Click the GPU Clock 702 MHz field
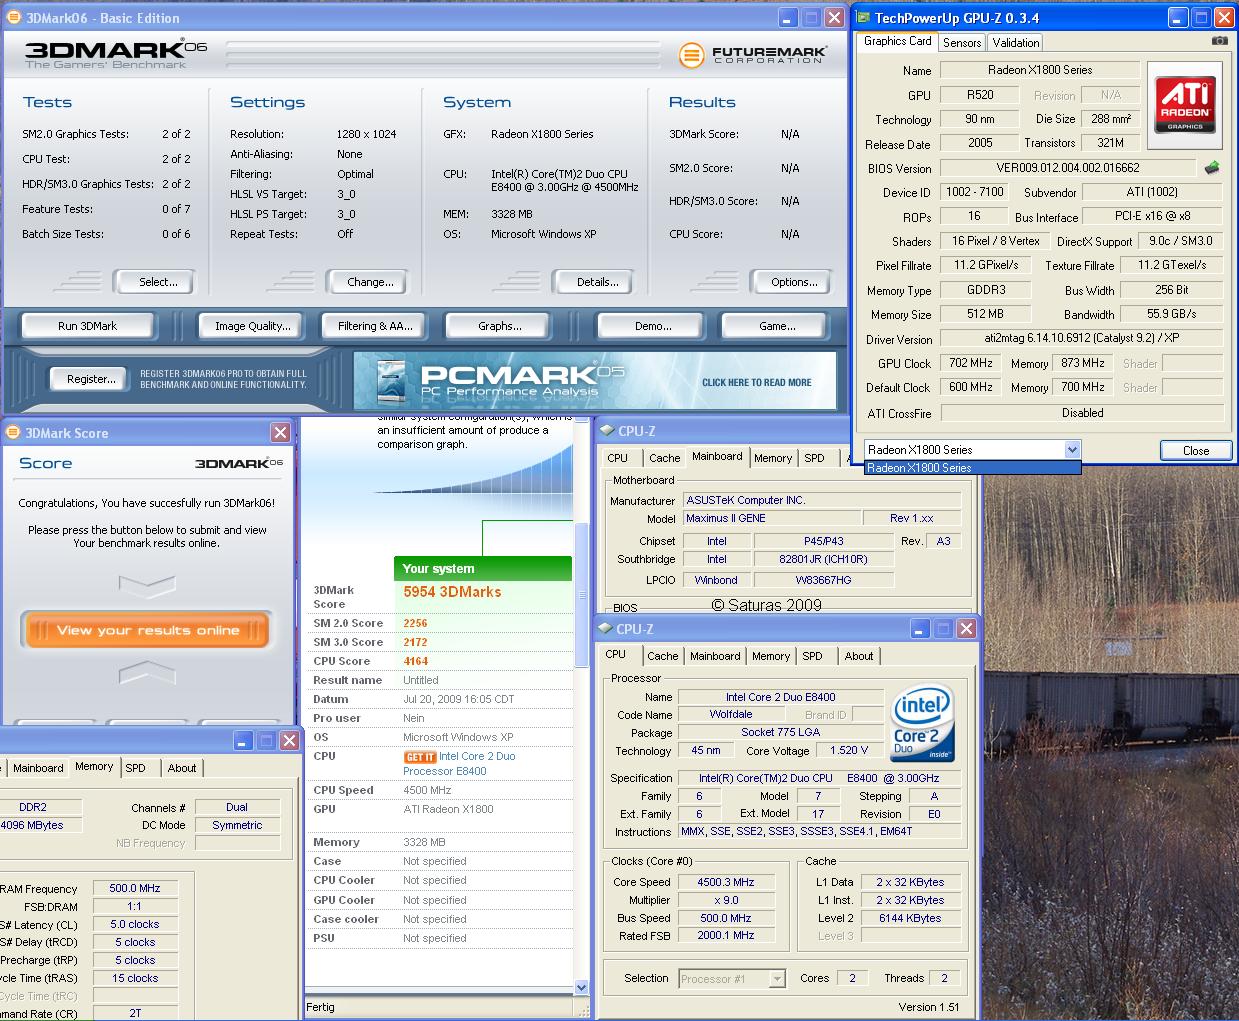Image resolution: width=1239 pixels, height=1021 pixels. coord(970,363)
